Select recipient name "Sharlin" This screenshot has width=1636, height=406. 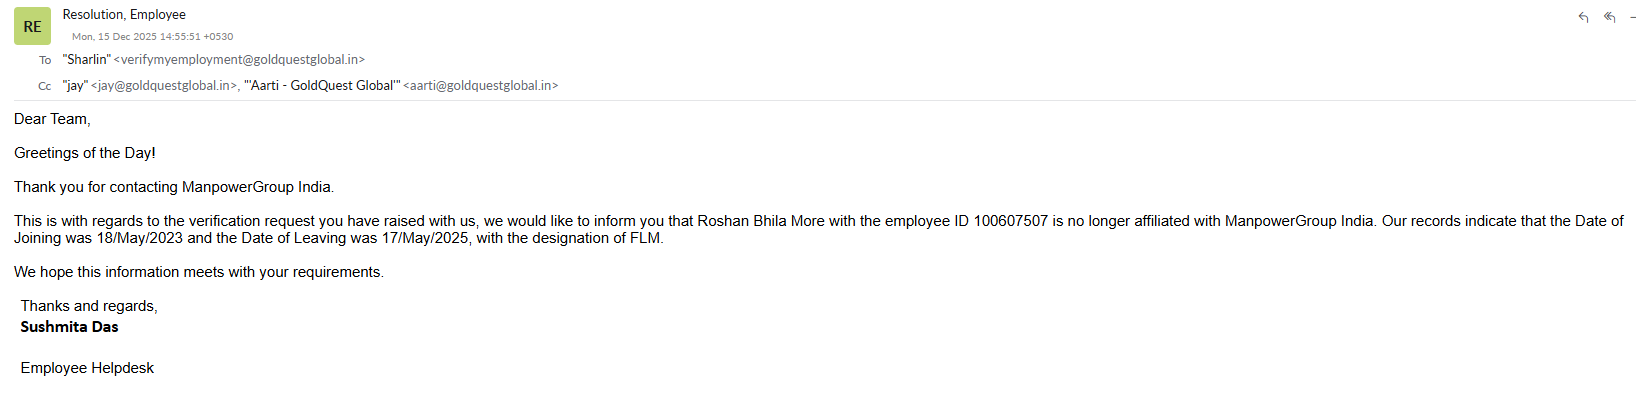pos(87,60)
